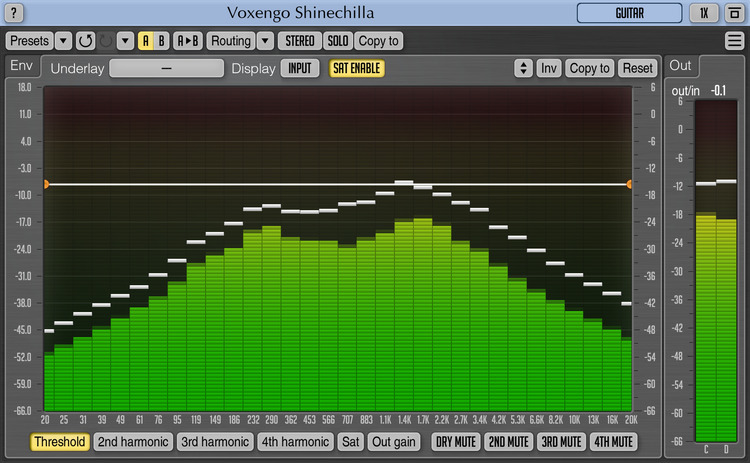Click the left orange threshold envelope handle
The image size is (750, 463).
pos(46,184)
